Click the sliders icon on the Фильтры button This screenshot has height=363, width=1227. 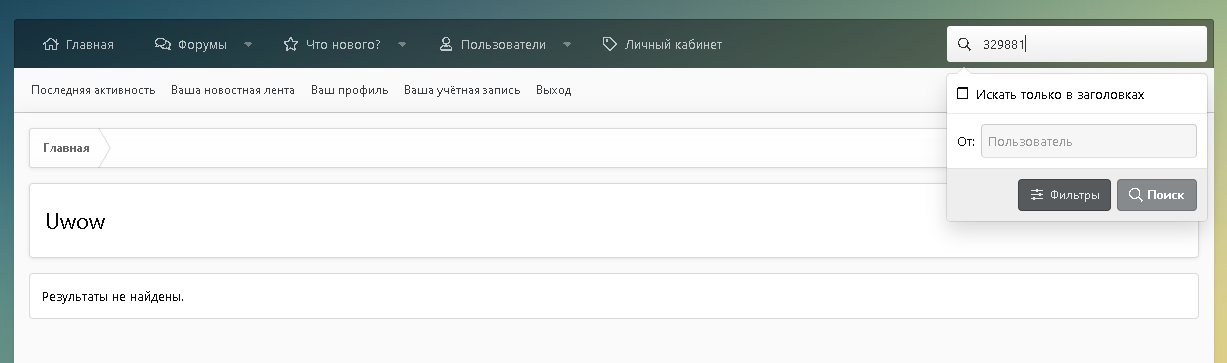[x=1037, y=195]
